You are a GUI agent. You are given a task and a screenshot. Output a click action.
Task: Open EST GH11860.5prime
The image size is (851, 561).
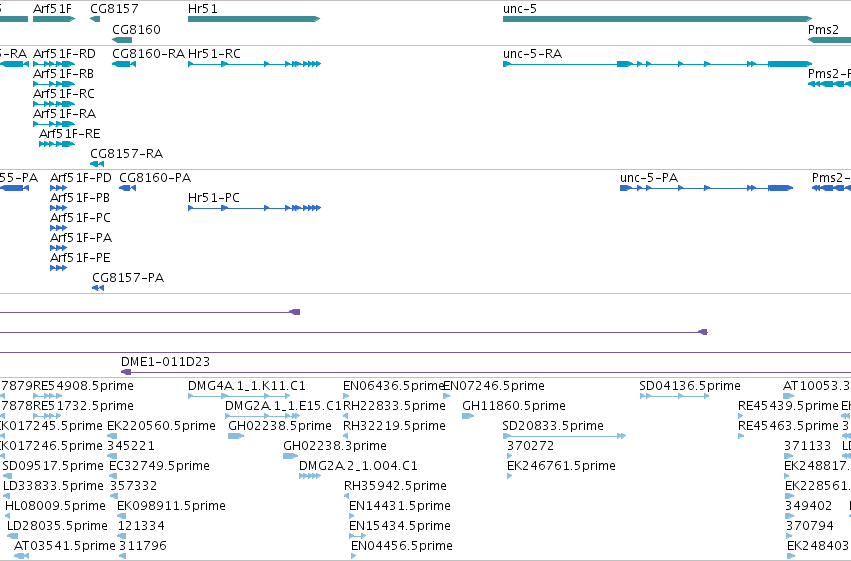(x=513, y=406)
